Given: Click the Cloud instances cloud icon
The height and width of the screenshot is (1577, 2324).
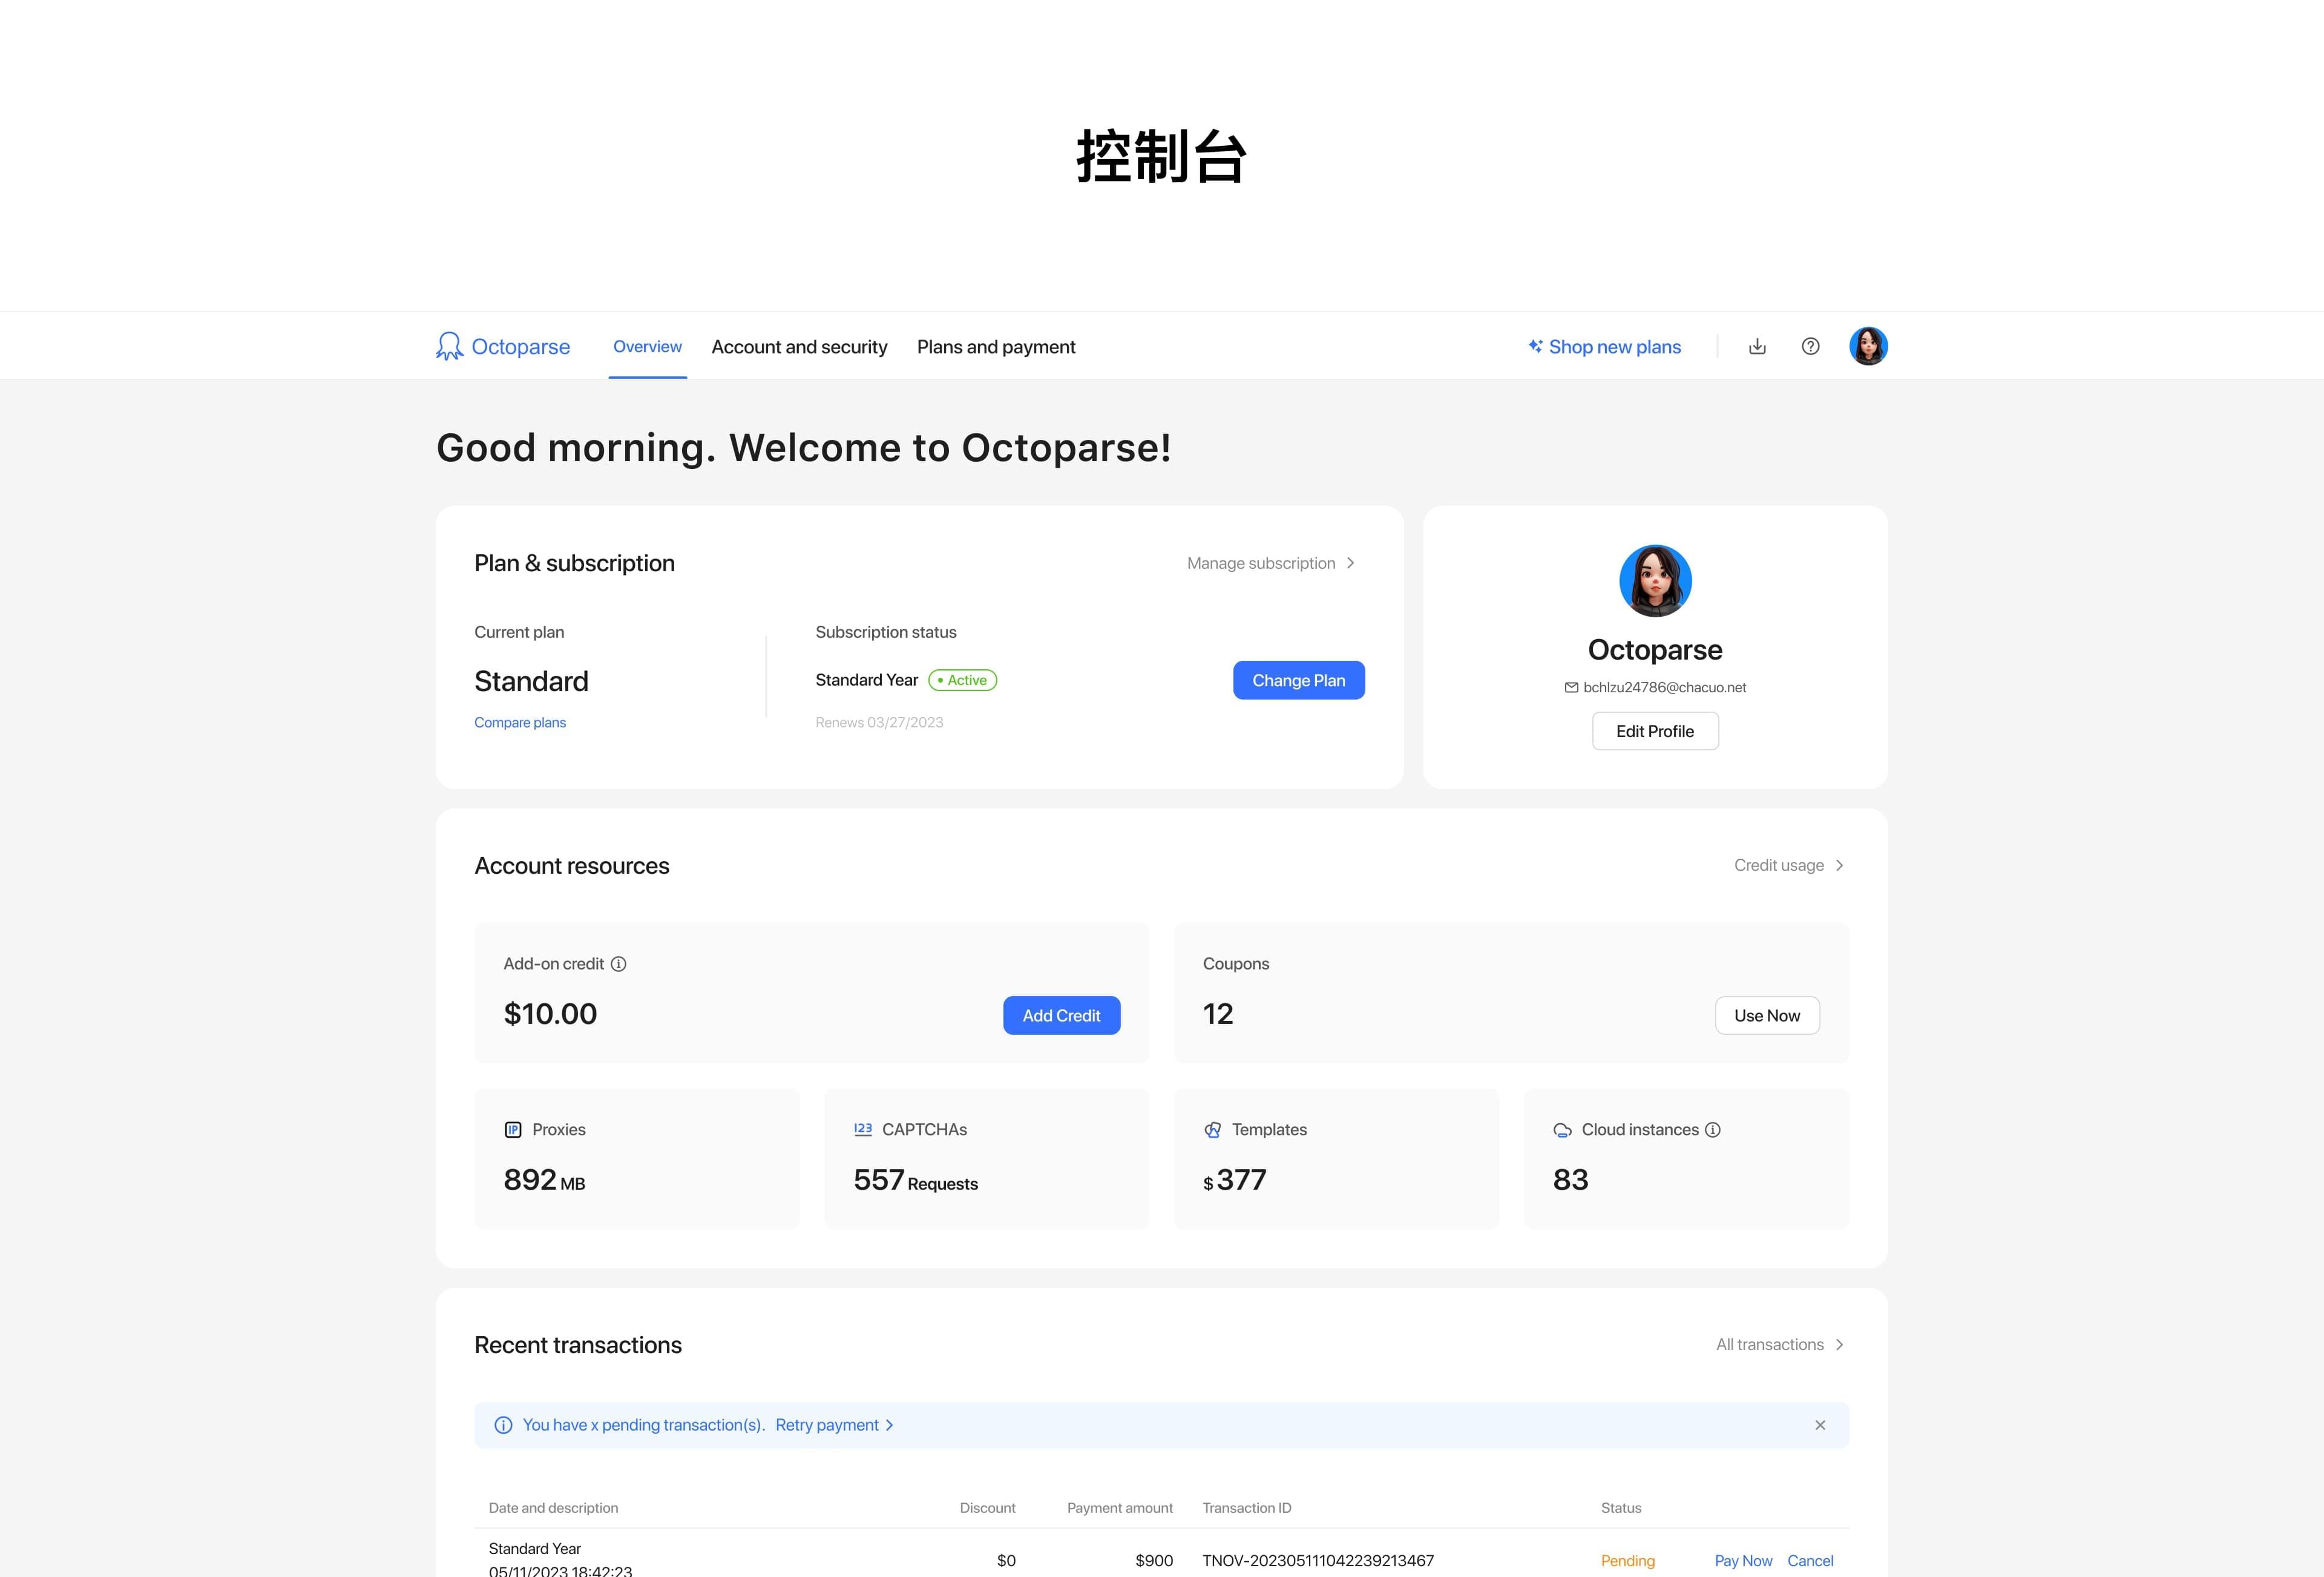Looking at the screenshot, I should tap(1562, 1130).
